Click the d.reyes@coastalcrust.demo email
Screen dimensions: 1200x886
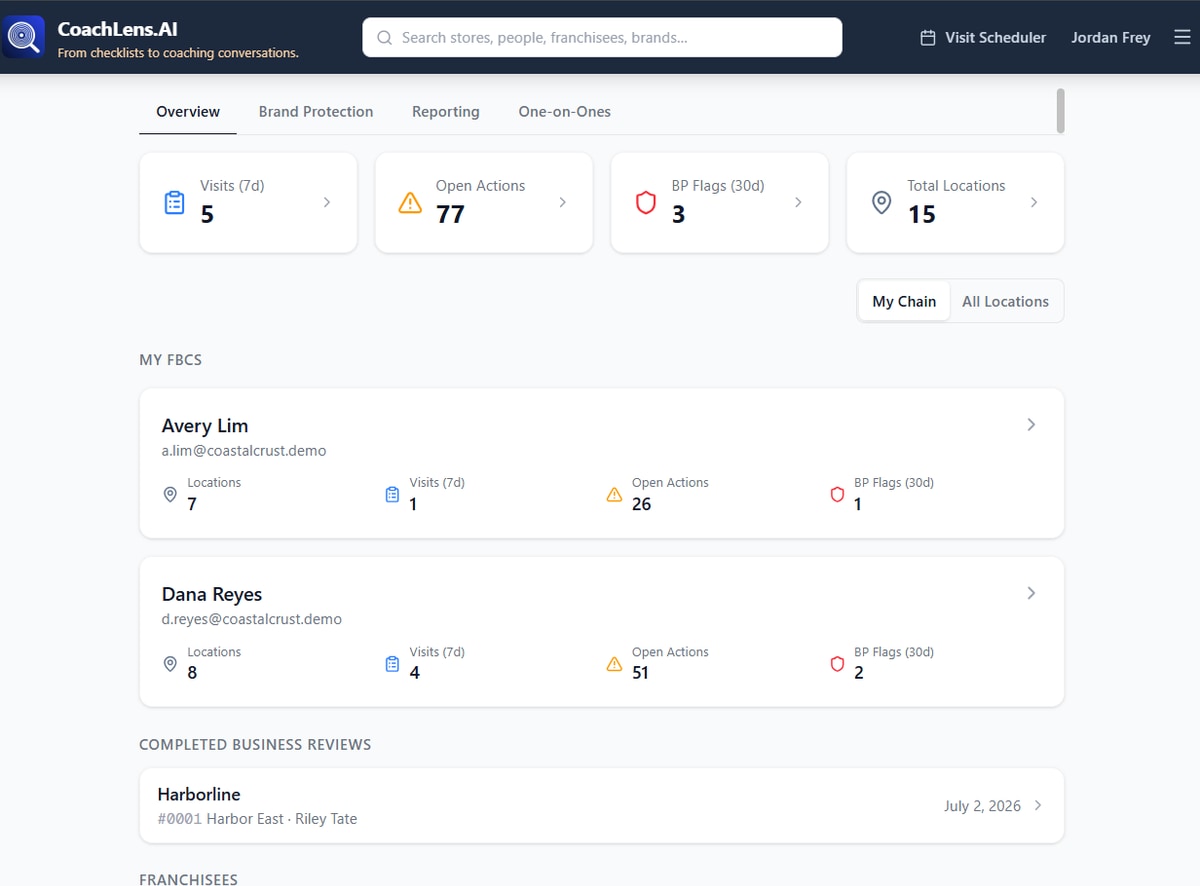click(x=252, y=619)
